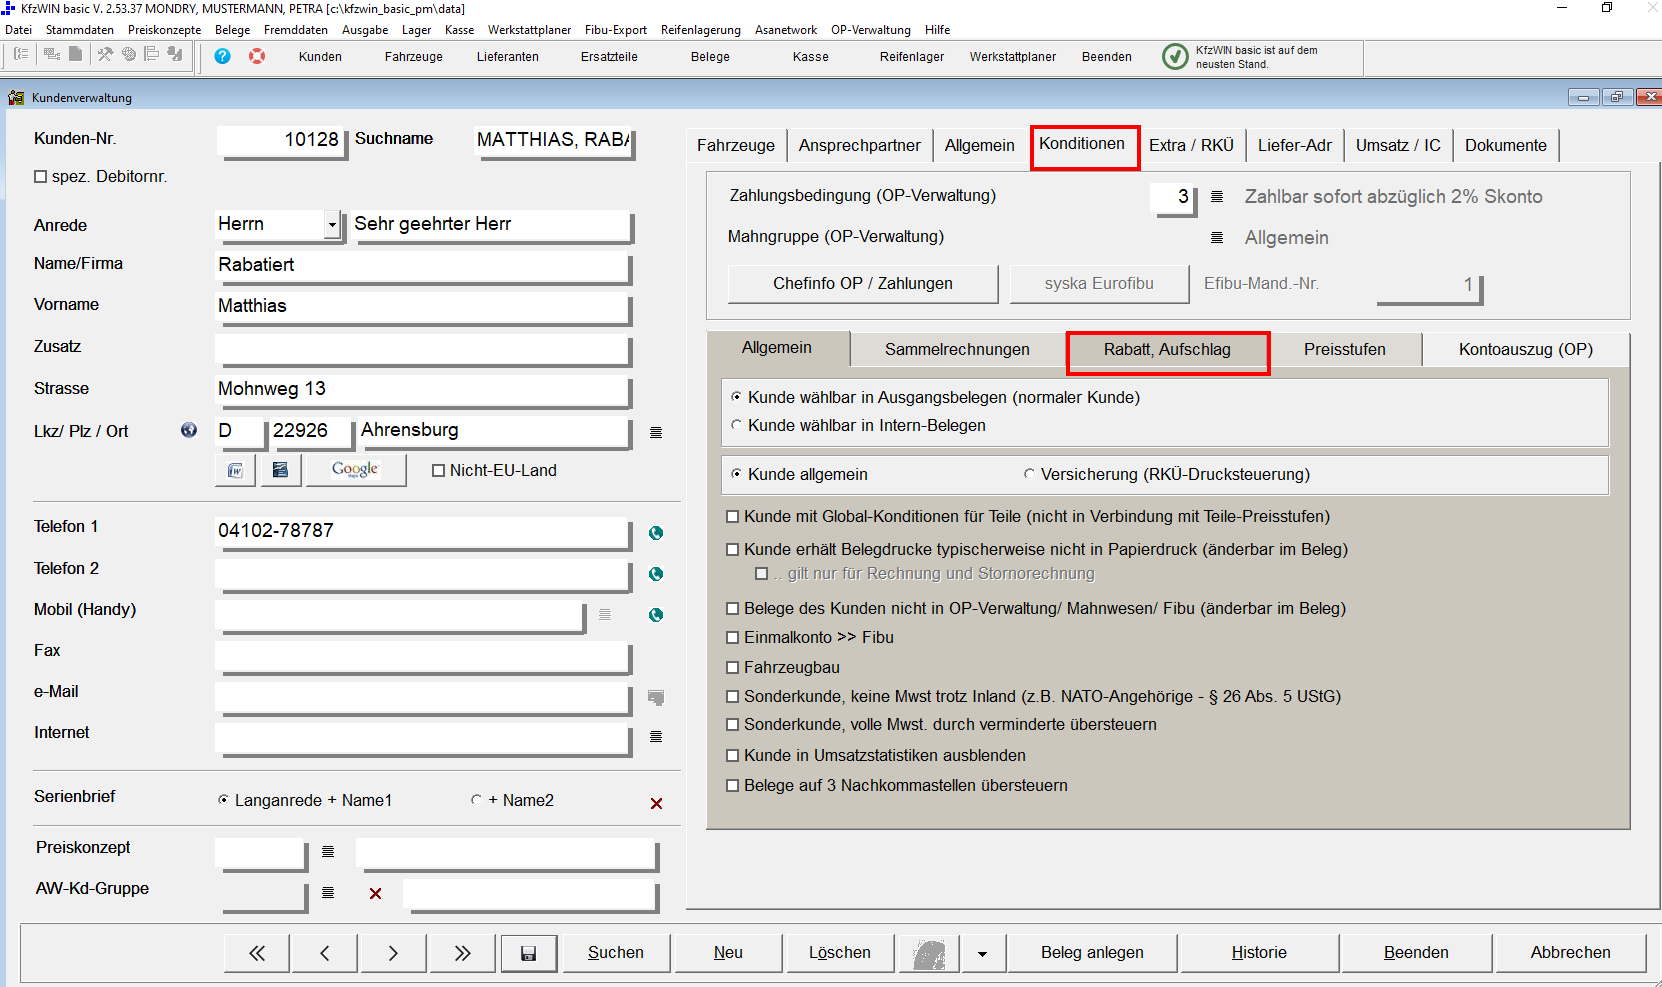Screen dimensions: 1662x987
Task: Enable Kunde in Umsatzstatistiken ausblenden
Action: click(733, 755)
